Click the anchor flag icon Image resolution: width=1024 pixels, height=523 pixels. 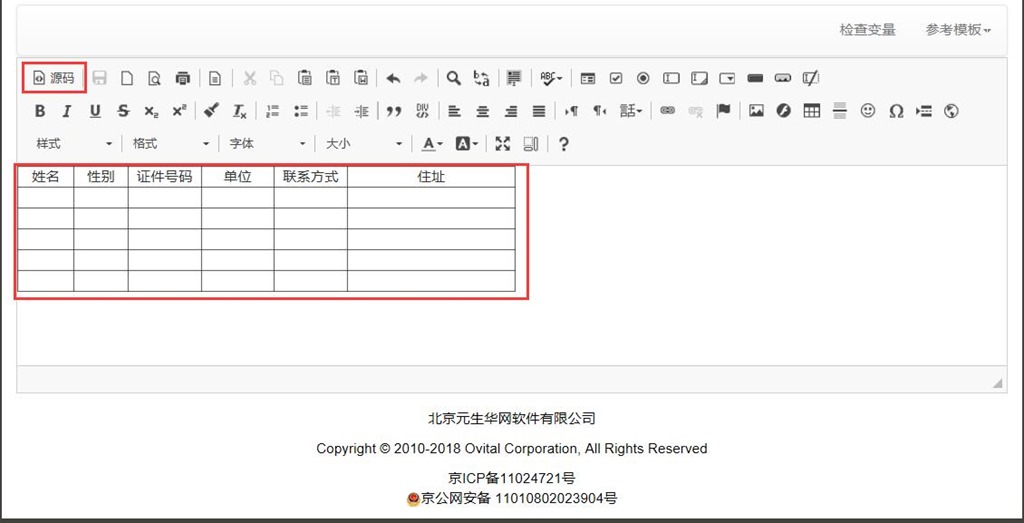click(x=723, y=111)
